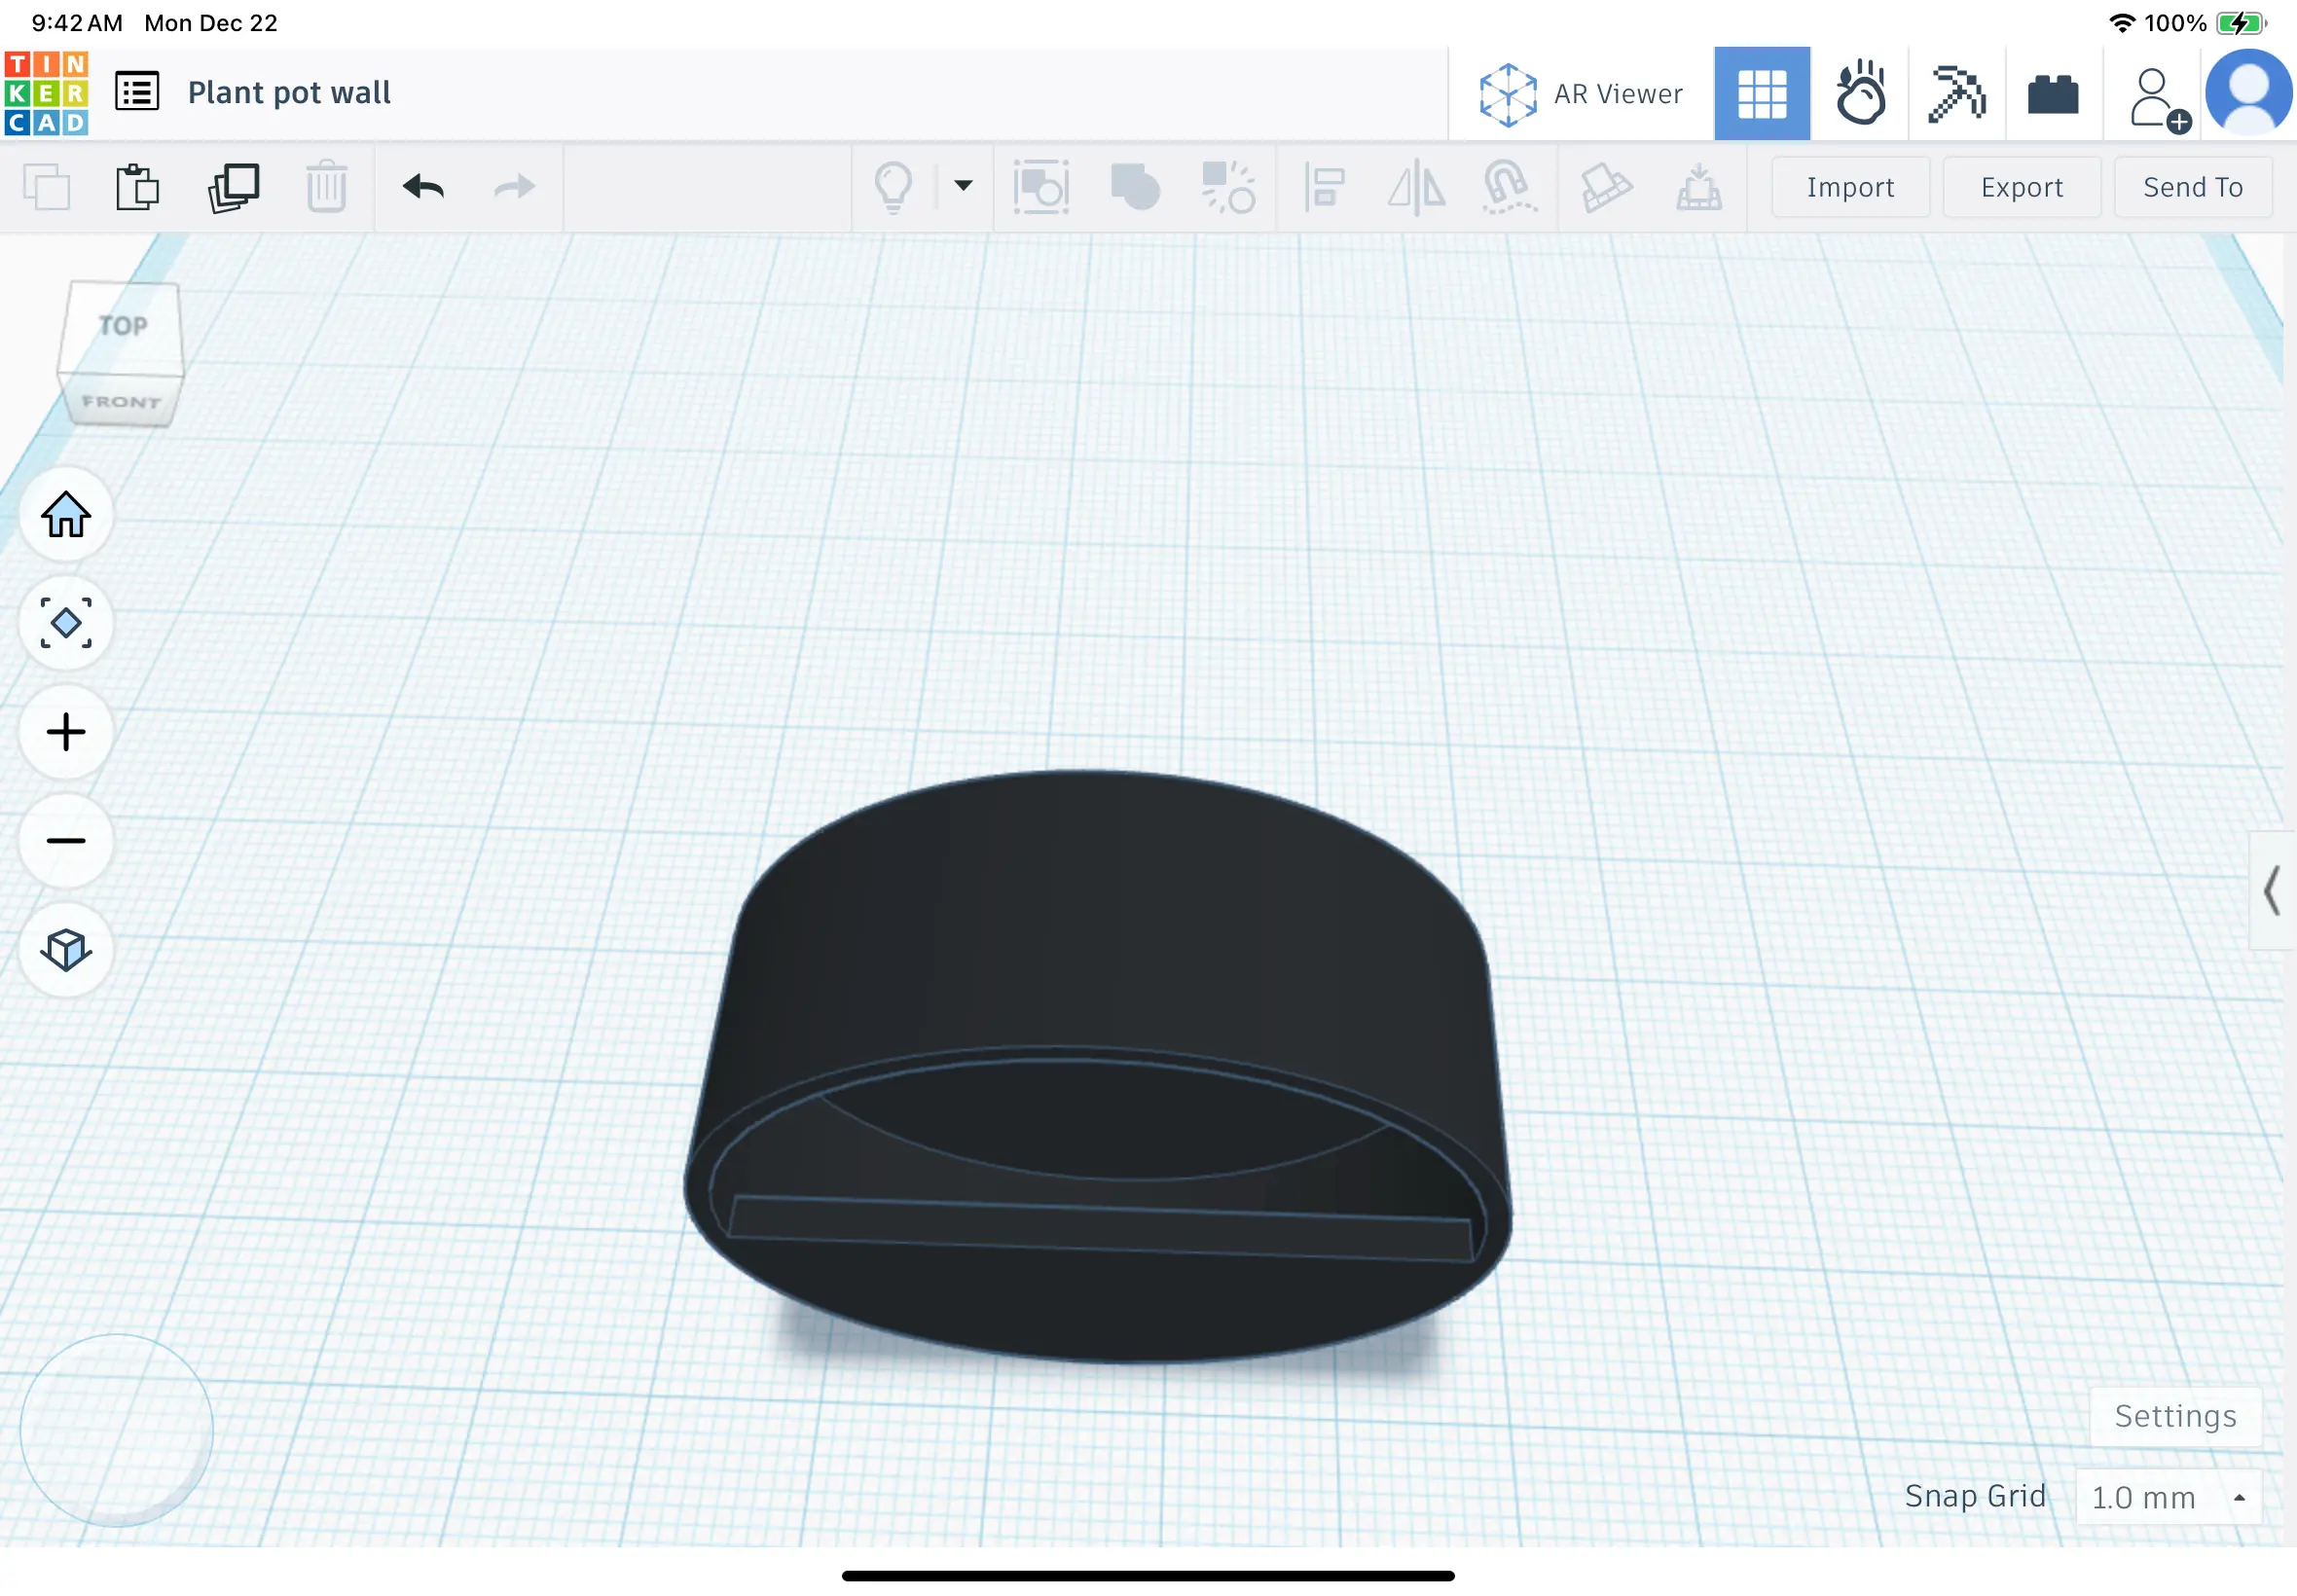The image size is (2297, 1596).
Task: Reset camera with Home view button
Action: click(x=66, y=514)
